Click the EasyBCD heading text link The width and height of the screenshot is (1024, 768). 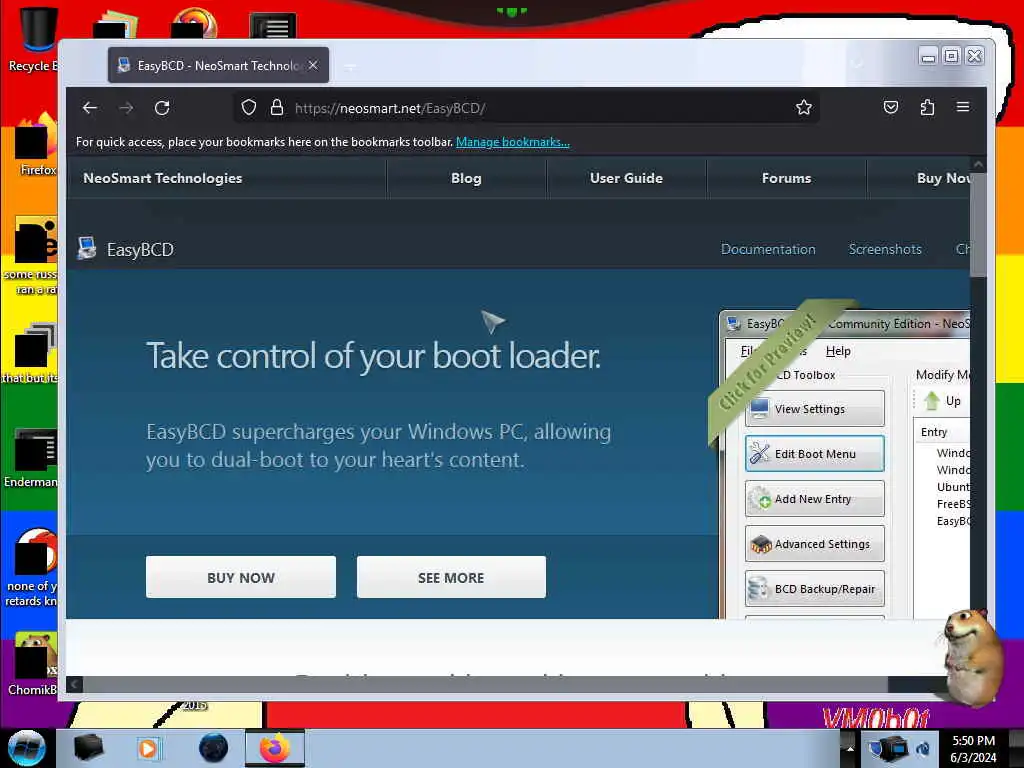pos(140,249)
